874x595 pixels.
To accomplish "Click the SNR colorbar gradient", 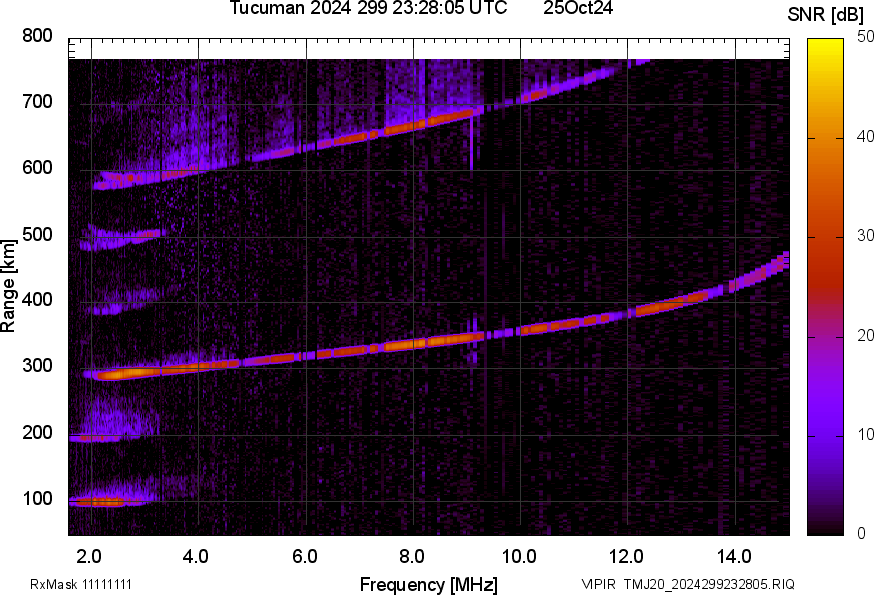I will (825, 287).
